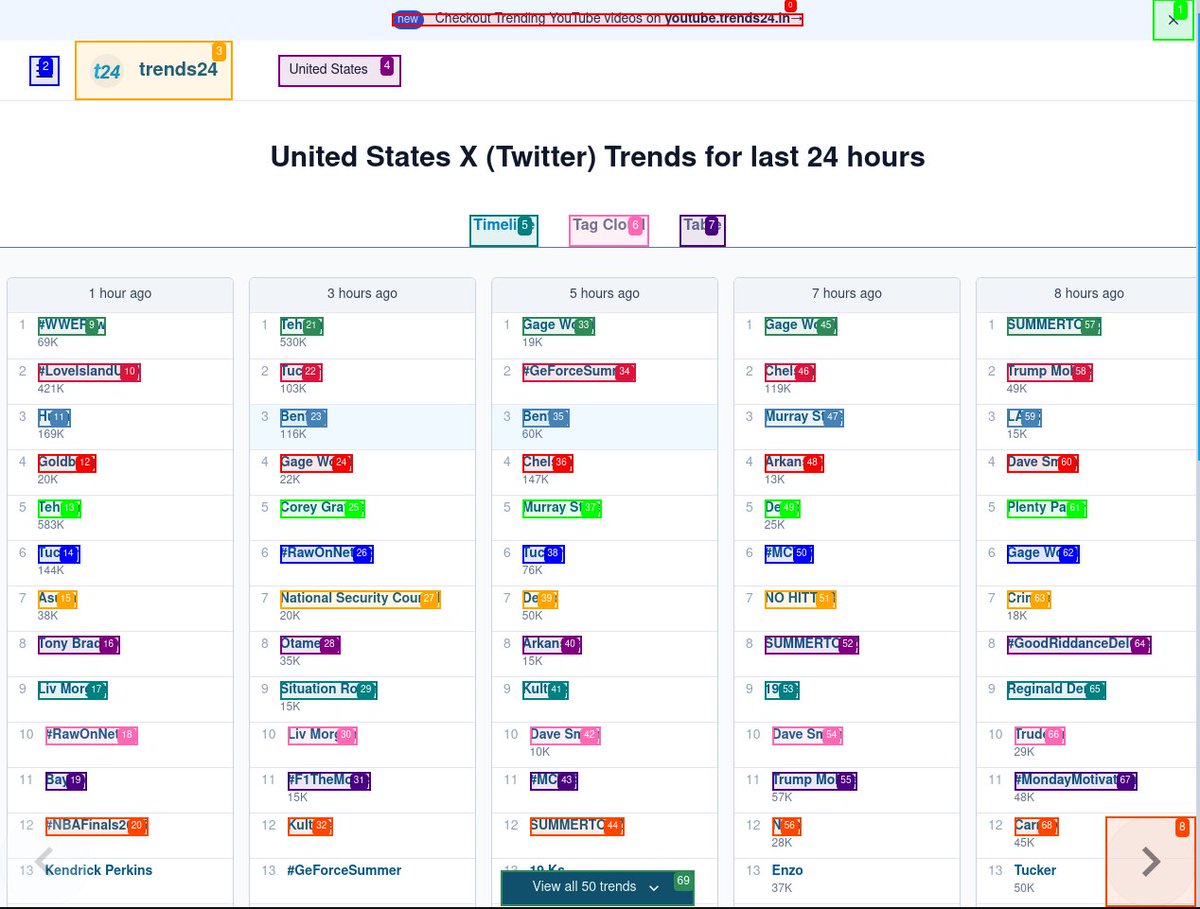The width and height of the screenshot is (1200, 909).
Task: Open SUMMERTO trend ranked 12, 5 hours ago
Action: [x=577, y=826]
